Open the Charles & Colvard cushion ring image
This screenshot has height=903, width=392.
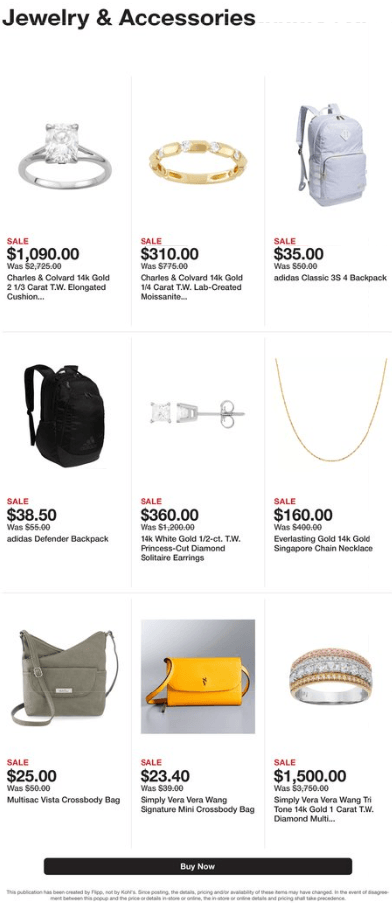point(65,151)
